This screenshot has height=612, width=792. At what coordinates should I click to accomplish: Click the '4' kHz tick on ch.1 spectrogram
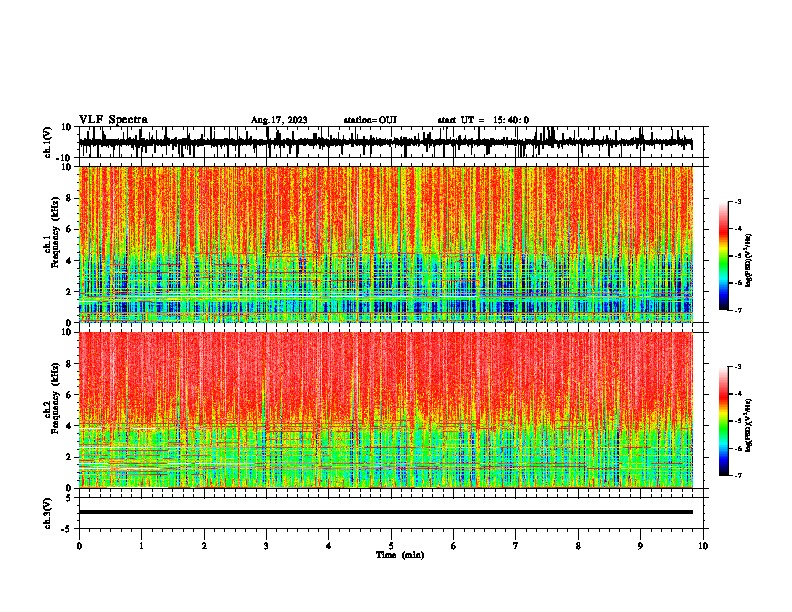70,261
